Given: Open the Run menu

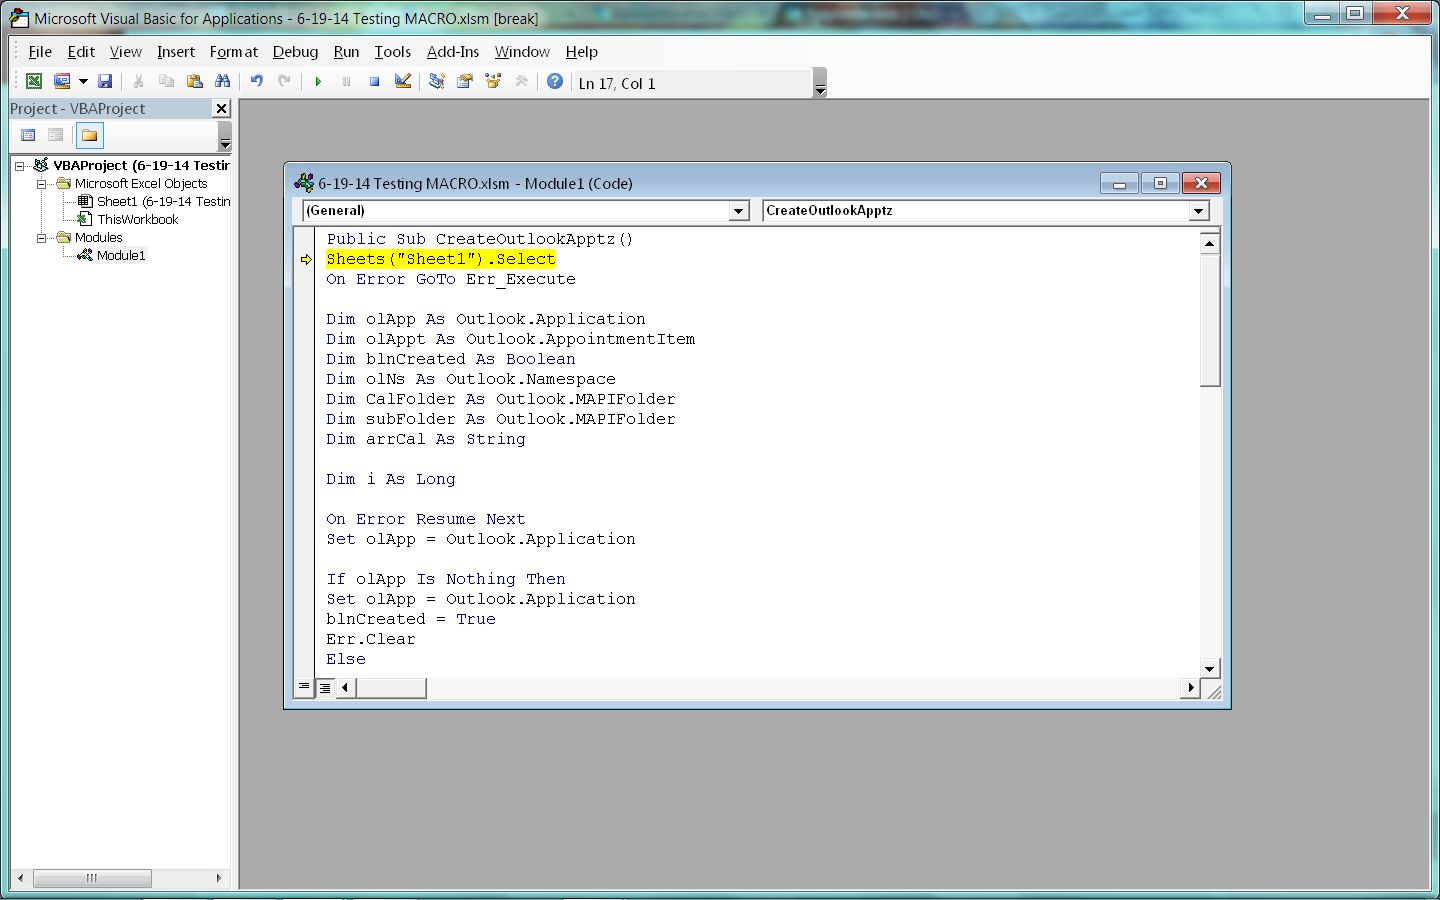Looking at the screenshot, I should [347, 52].
